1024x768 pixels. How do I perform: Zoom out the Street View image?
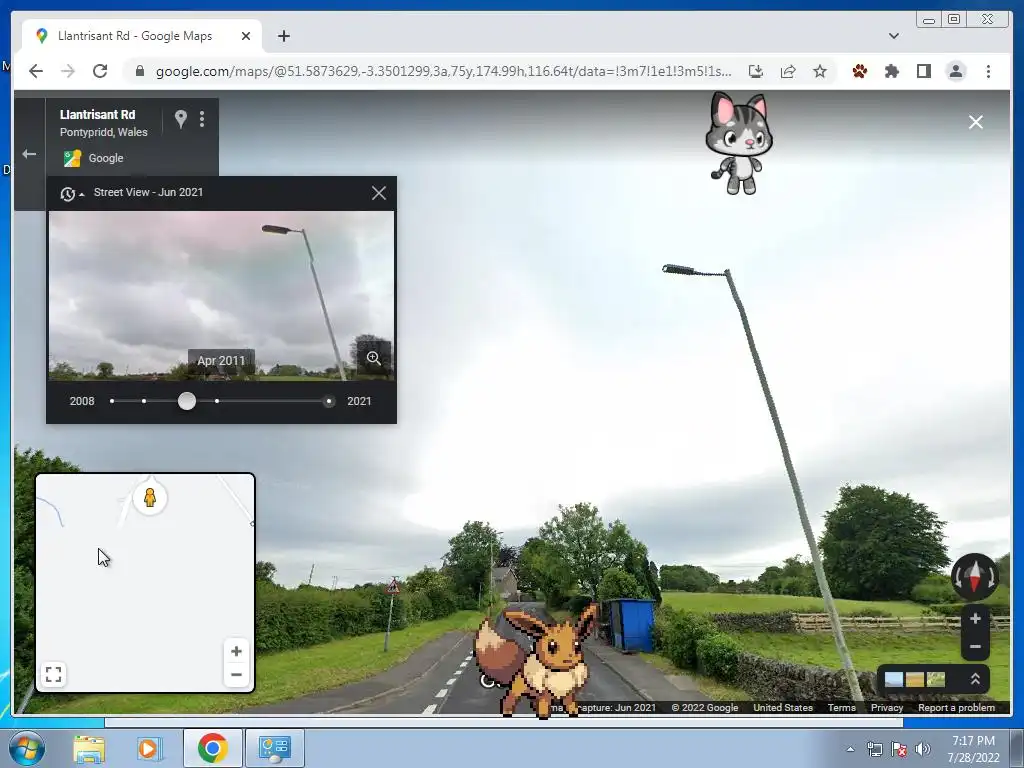coord(975,647)
